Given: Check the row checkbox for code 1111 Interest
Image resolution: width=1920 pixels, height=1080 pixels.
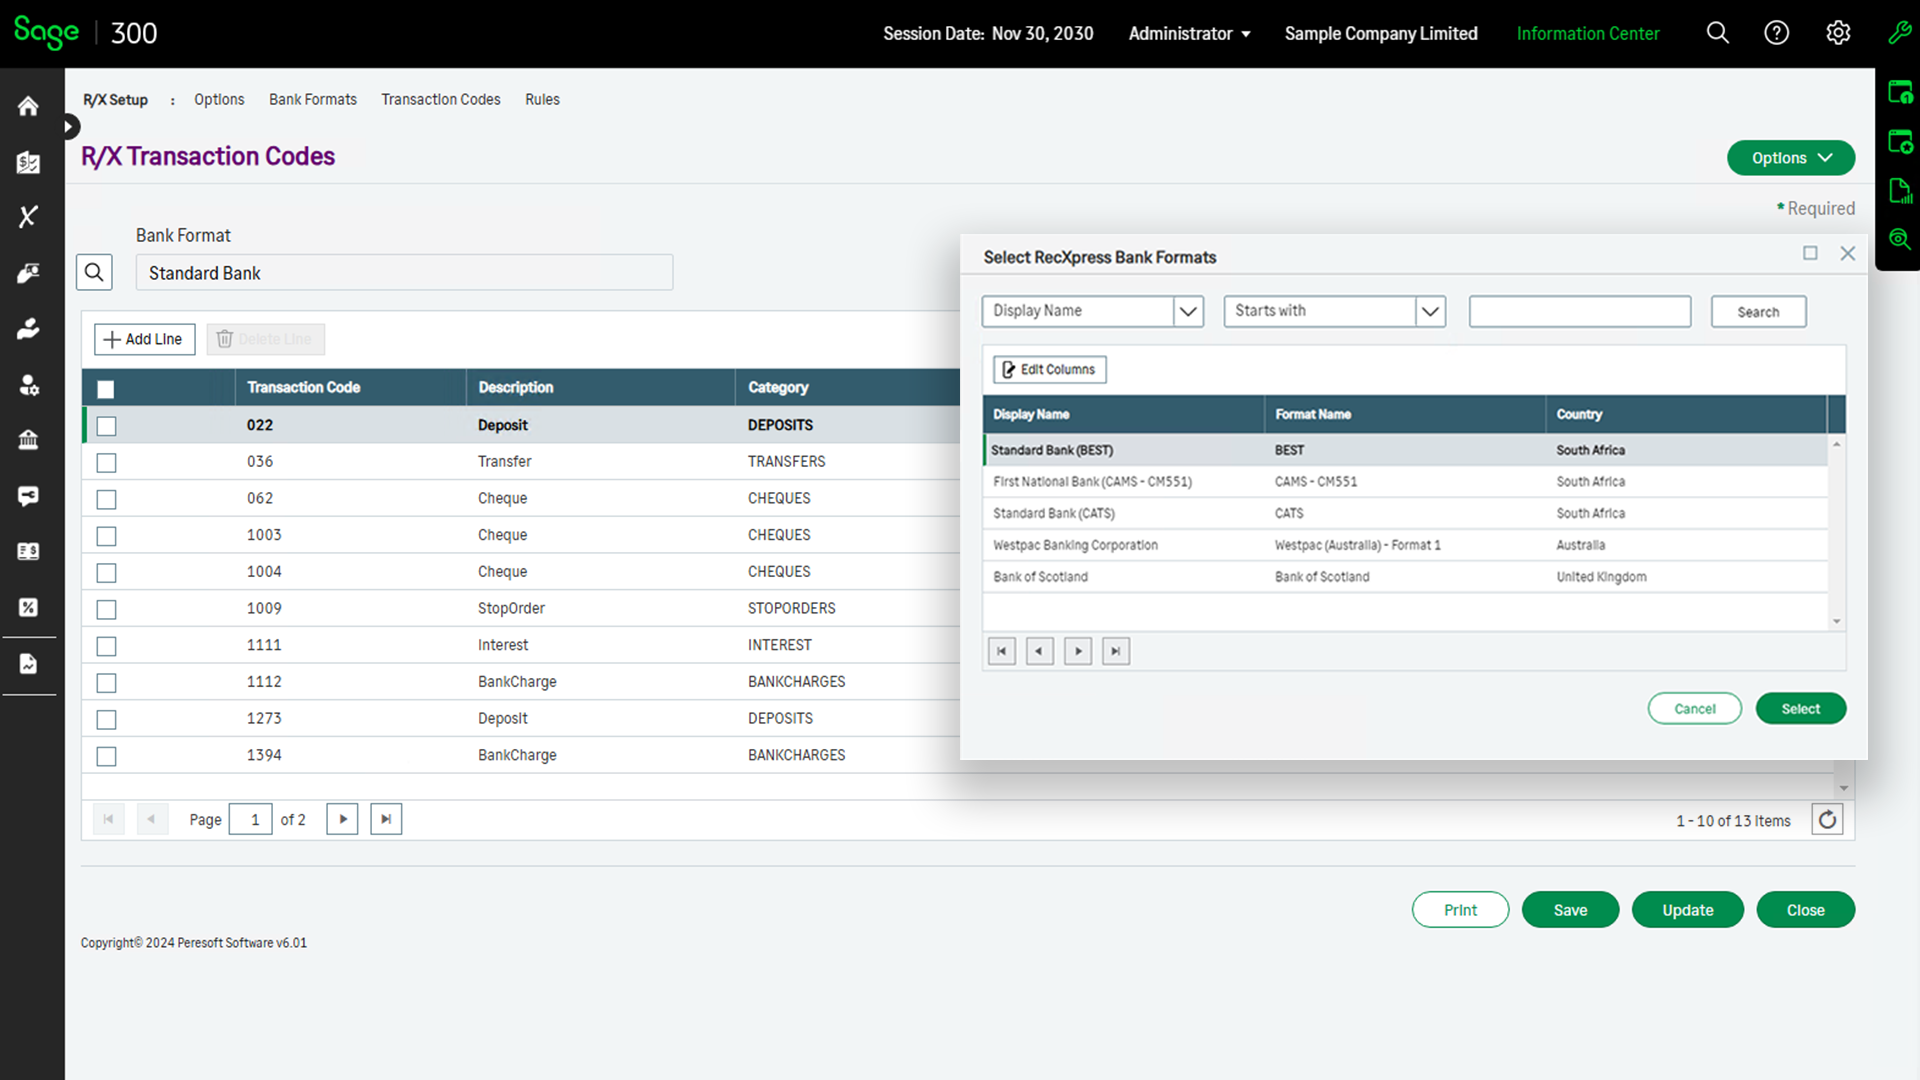Looking at the screenshot, I should tap(106, 646).
